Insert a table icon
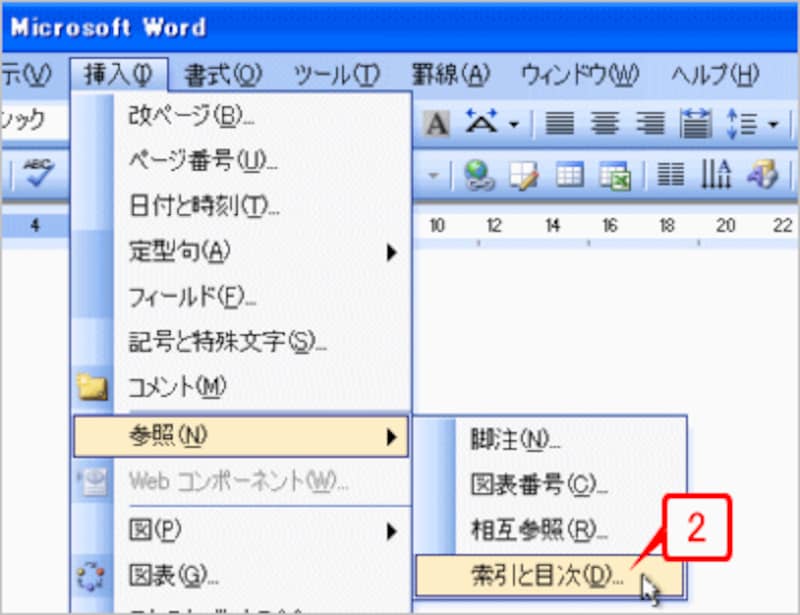800x615 pixels. click(569, 176)
